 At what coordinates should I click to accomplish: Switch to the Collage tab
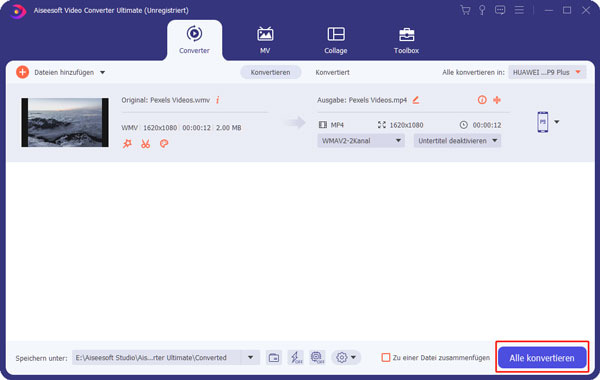point(336,40)
